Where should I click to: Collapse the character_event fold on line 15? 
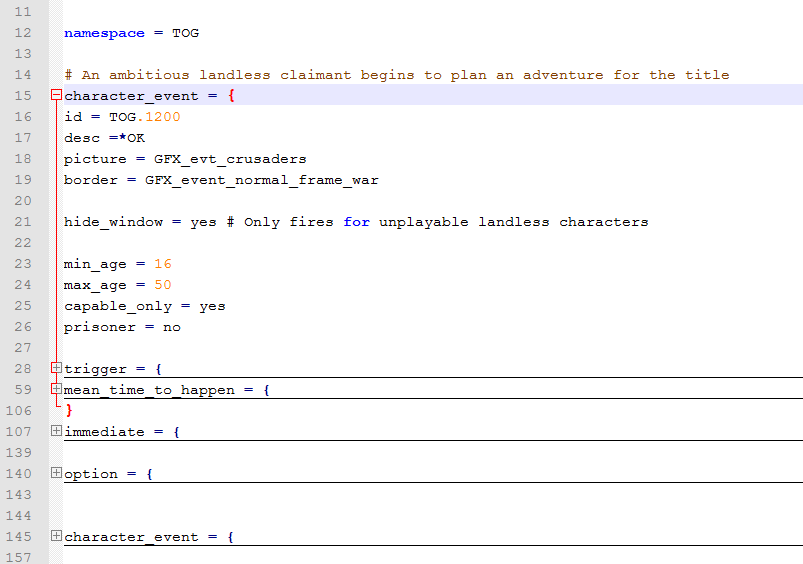tap(56, 96)
